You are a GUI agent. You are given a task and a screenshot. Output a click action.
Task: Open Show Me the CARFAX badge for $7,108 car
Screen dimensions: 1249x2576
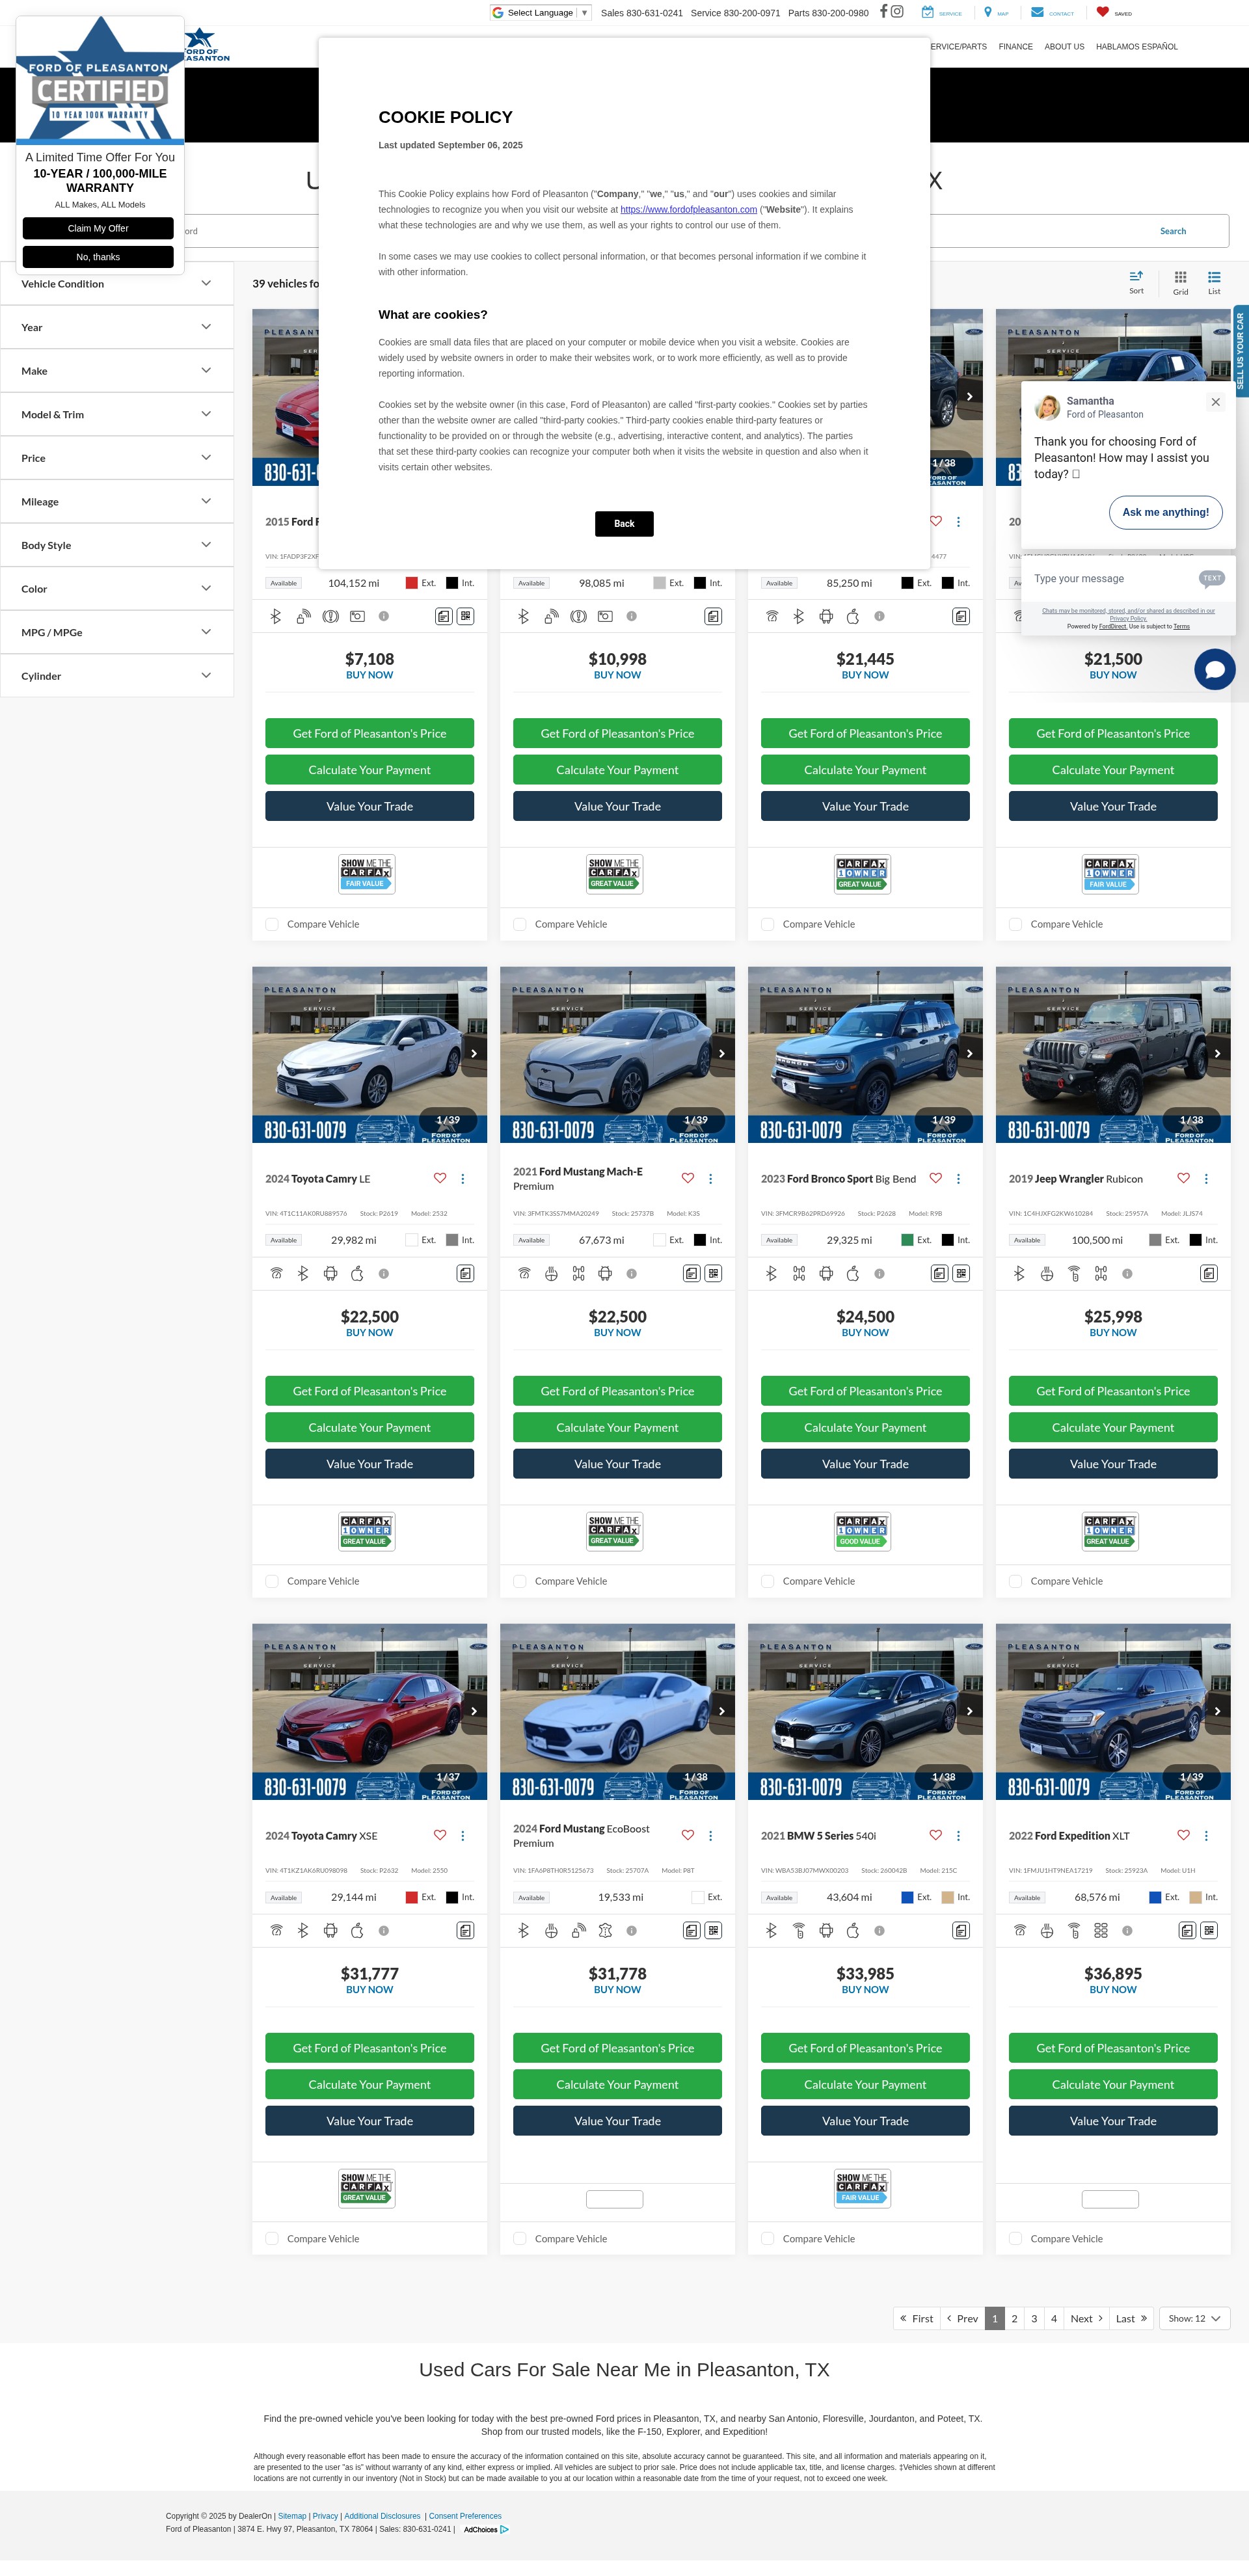tap(367, 874)
